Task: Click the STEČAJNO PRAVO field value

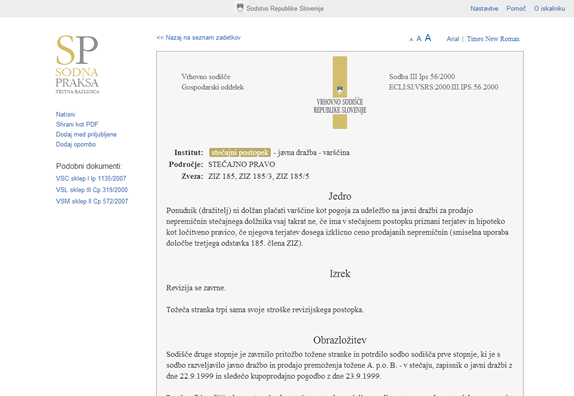Action: pyautogui.click(x=242, y=164)
